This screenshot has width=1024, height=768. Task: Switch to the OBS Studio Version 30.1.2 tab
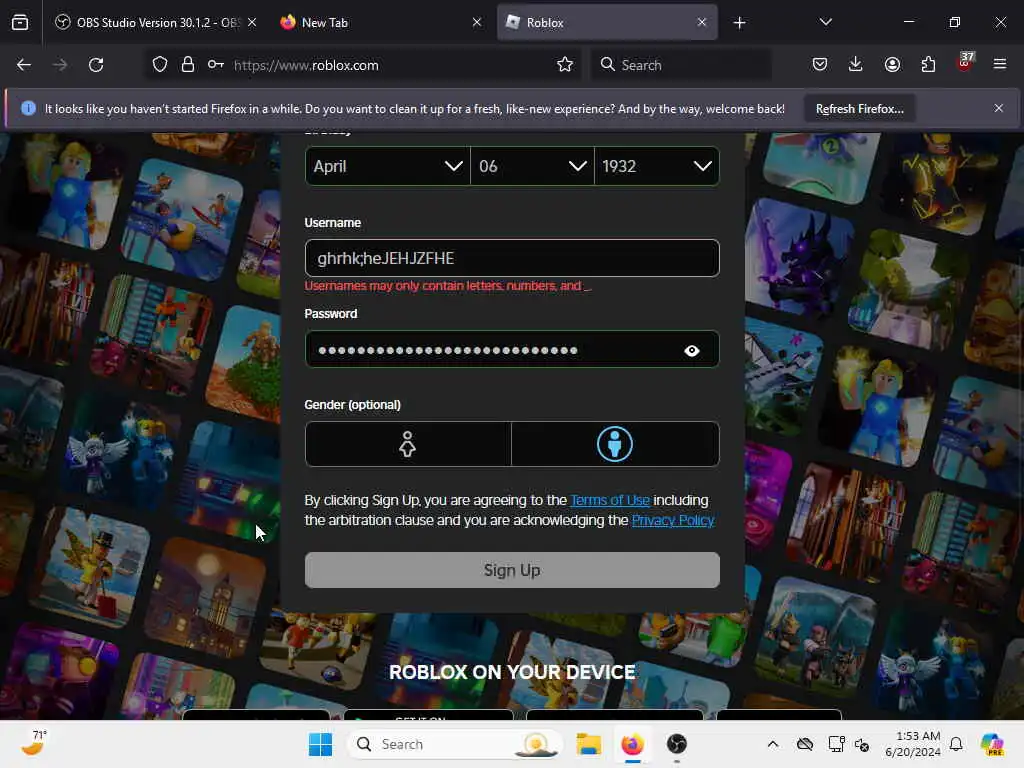(x=155, y=23)
